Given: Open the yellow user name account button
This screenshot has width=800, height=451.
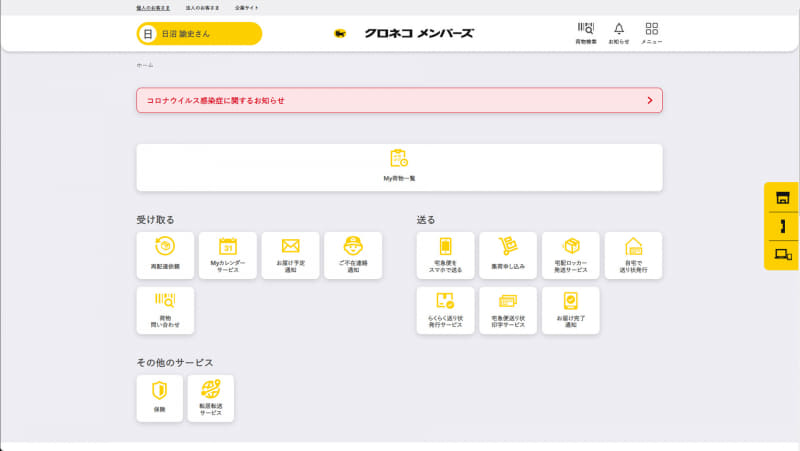Looking at the screenshot, I should [x=199, y=34].
